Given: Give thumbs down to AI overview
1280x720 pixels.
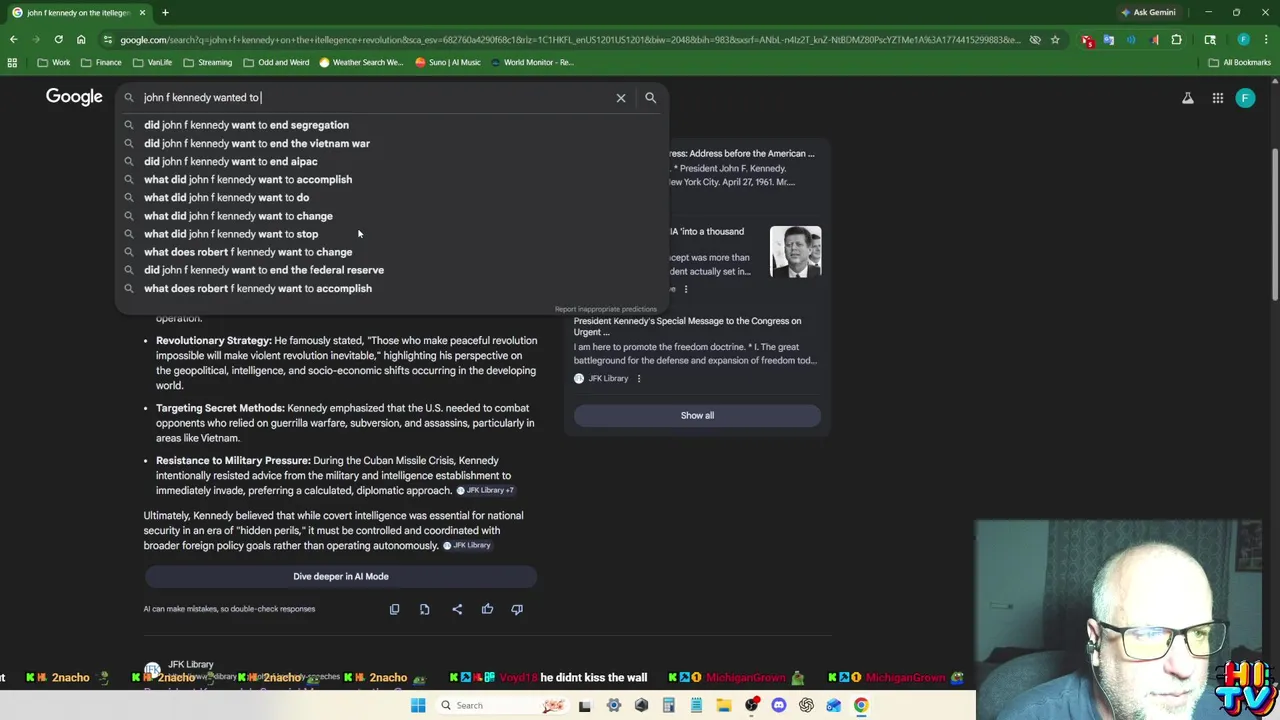Looking at the screenshot, I should (517, 609).
